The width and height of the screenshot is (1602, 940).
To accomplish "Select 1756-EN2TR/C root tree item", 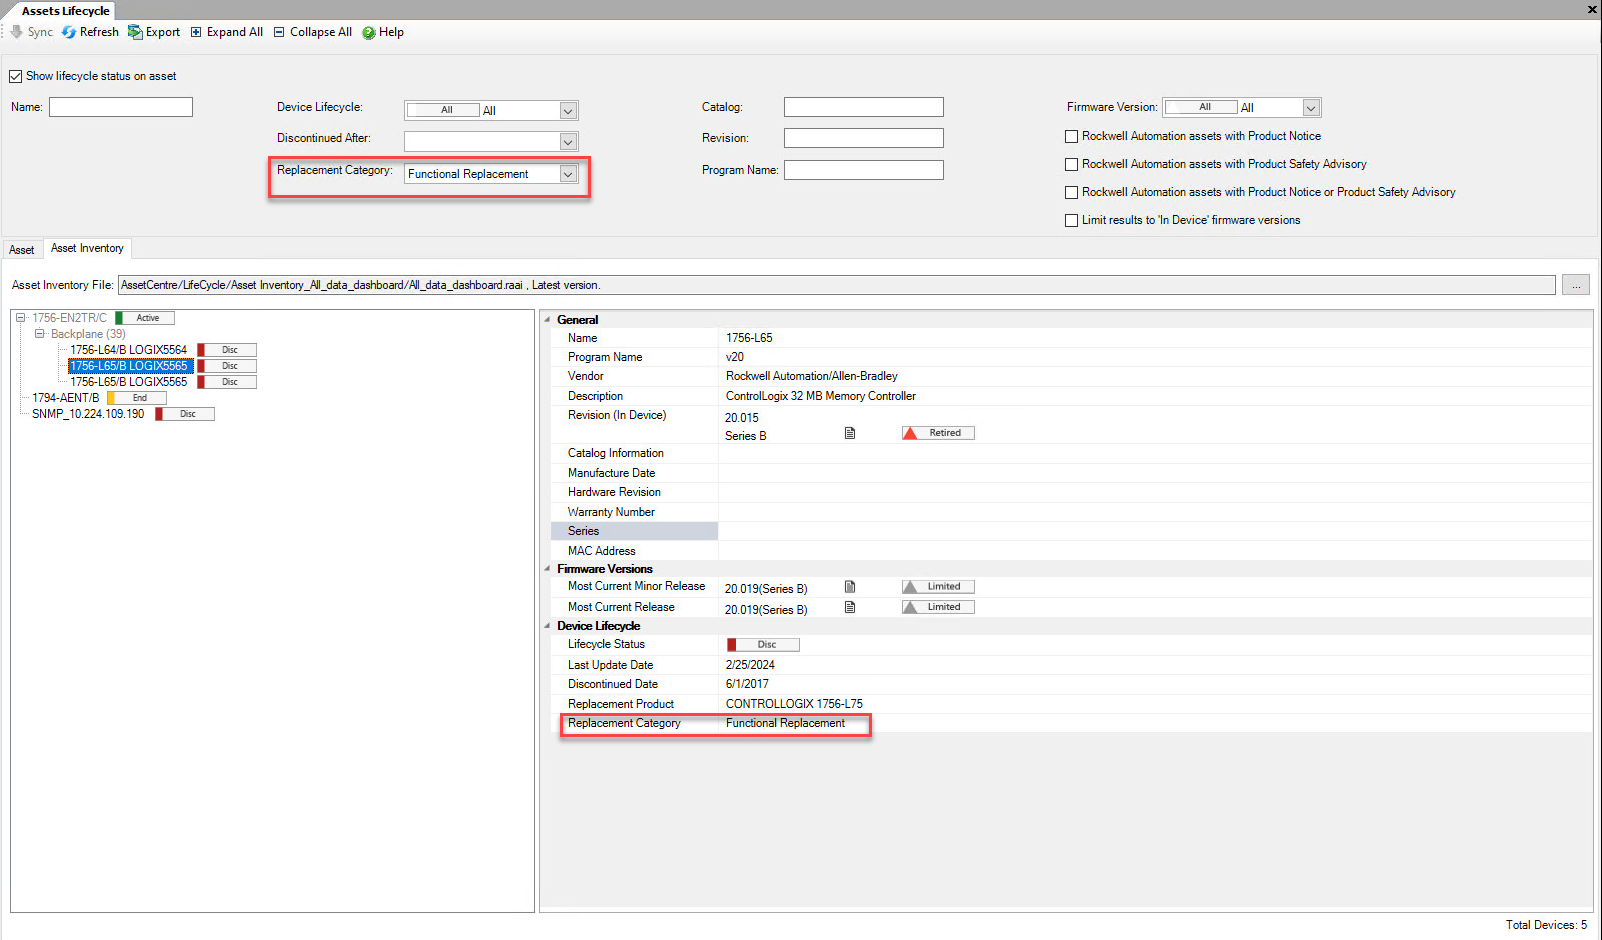I will point(69,318).
